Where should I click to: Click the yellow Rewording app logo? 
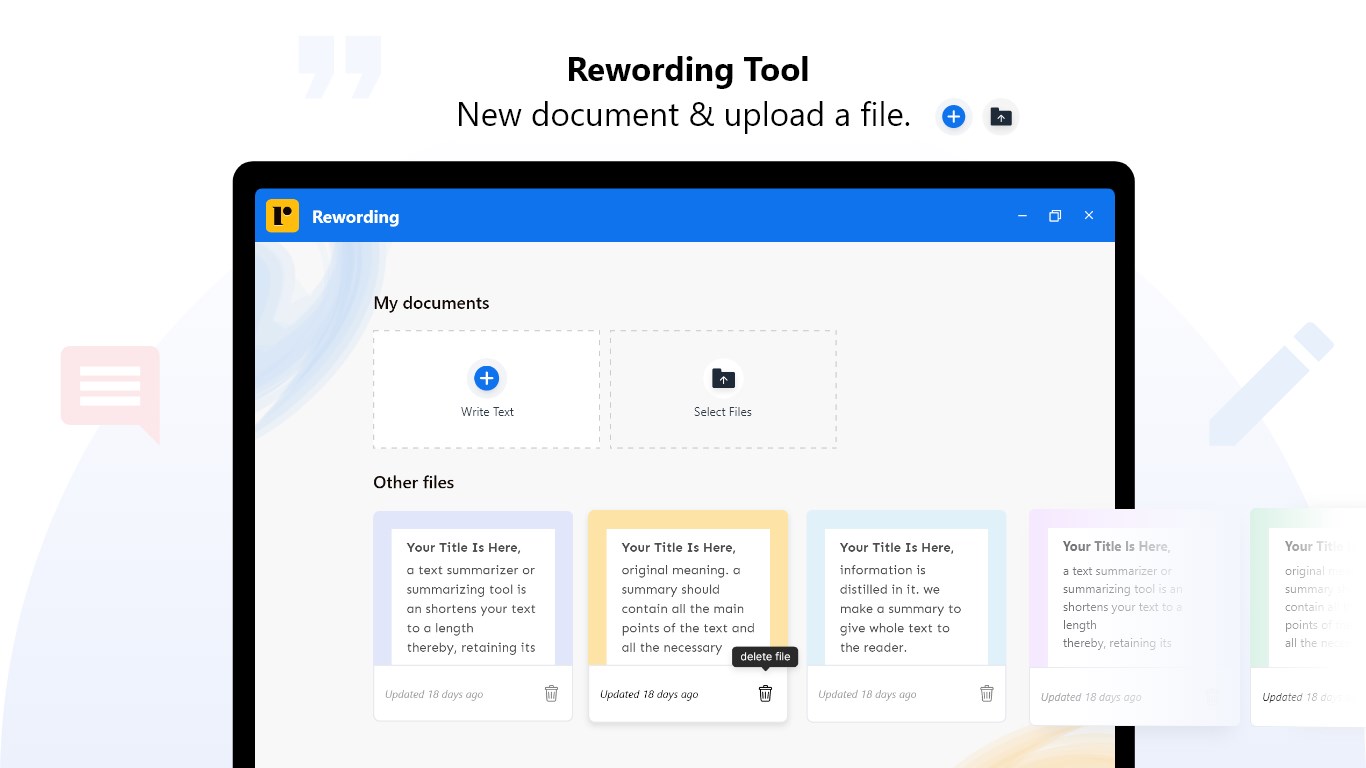point(282,216)
